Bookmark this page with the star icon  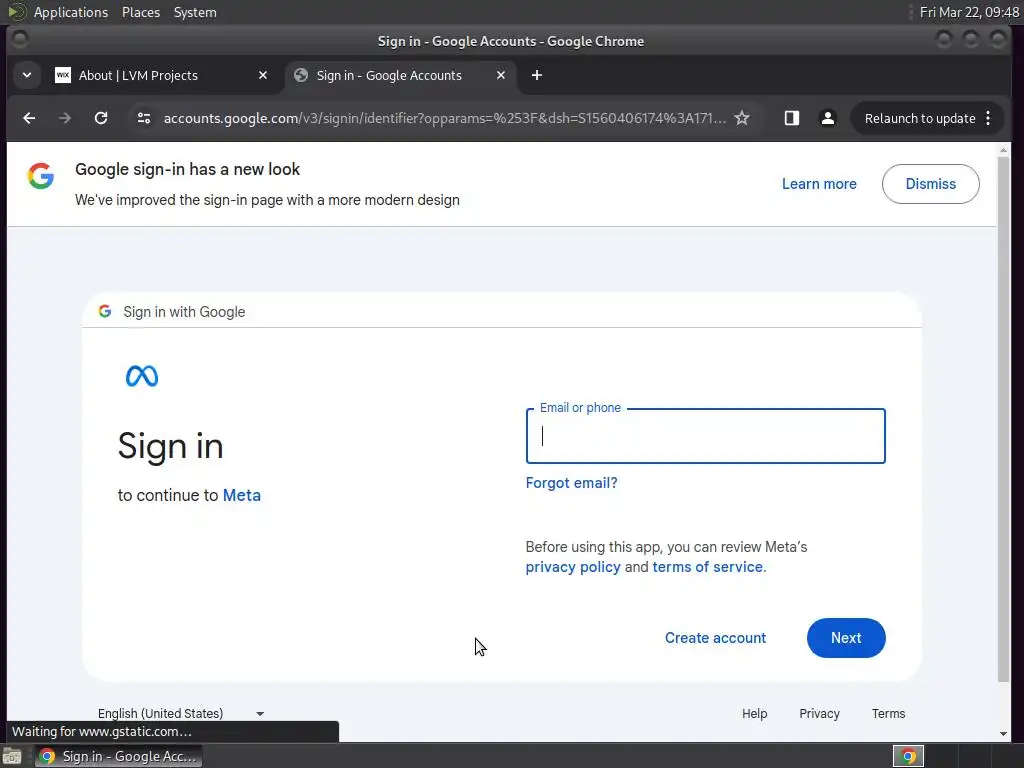[742, 118]
